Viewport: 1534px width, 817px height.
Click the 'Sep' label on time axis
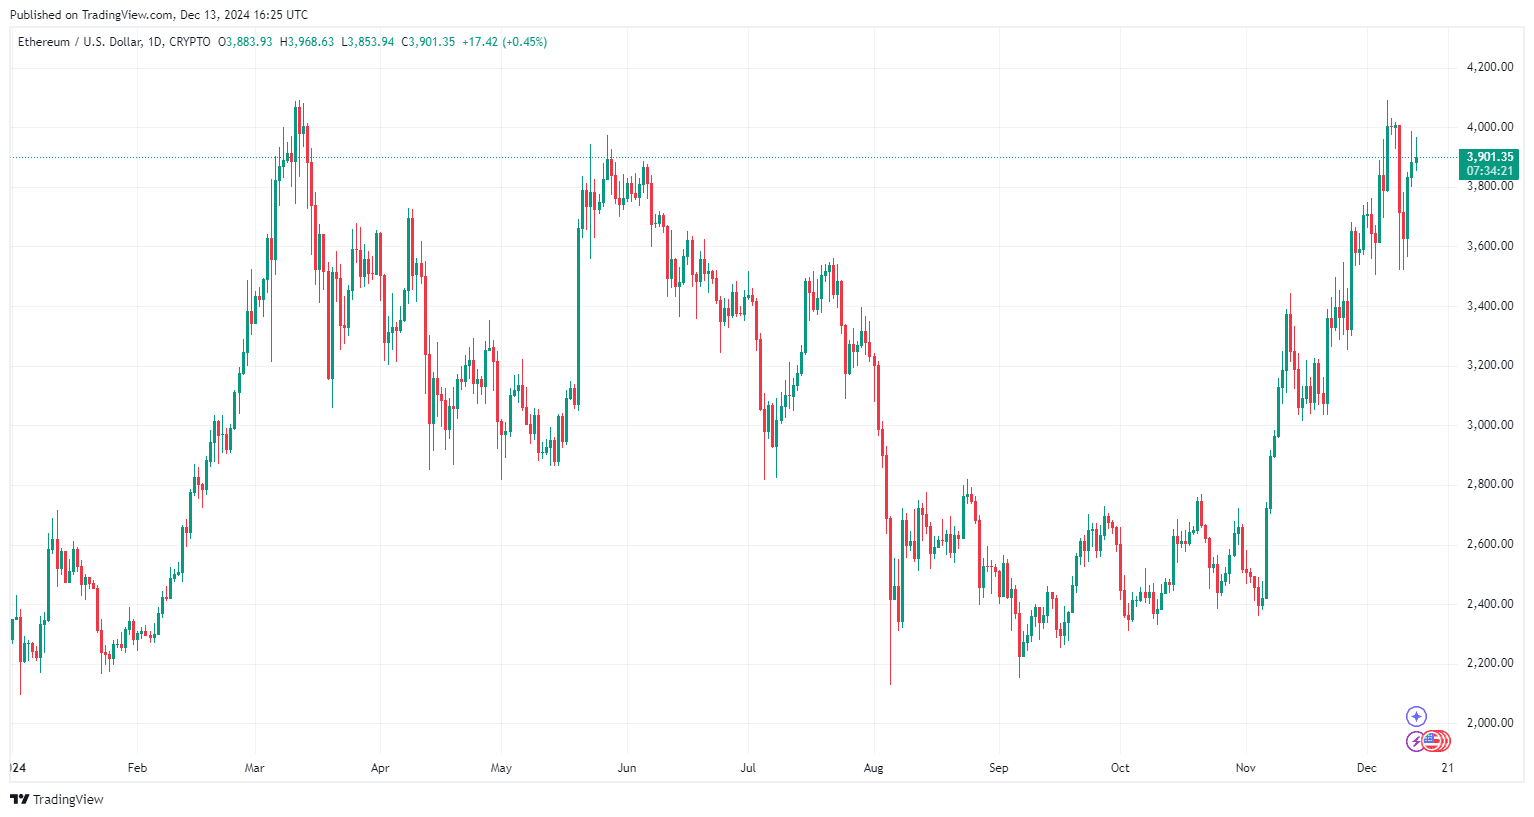(999, 768)
